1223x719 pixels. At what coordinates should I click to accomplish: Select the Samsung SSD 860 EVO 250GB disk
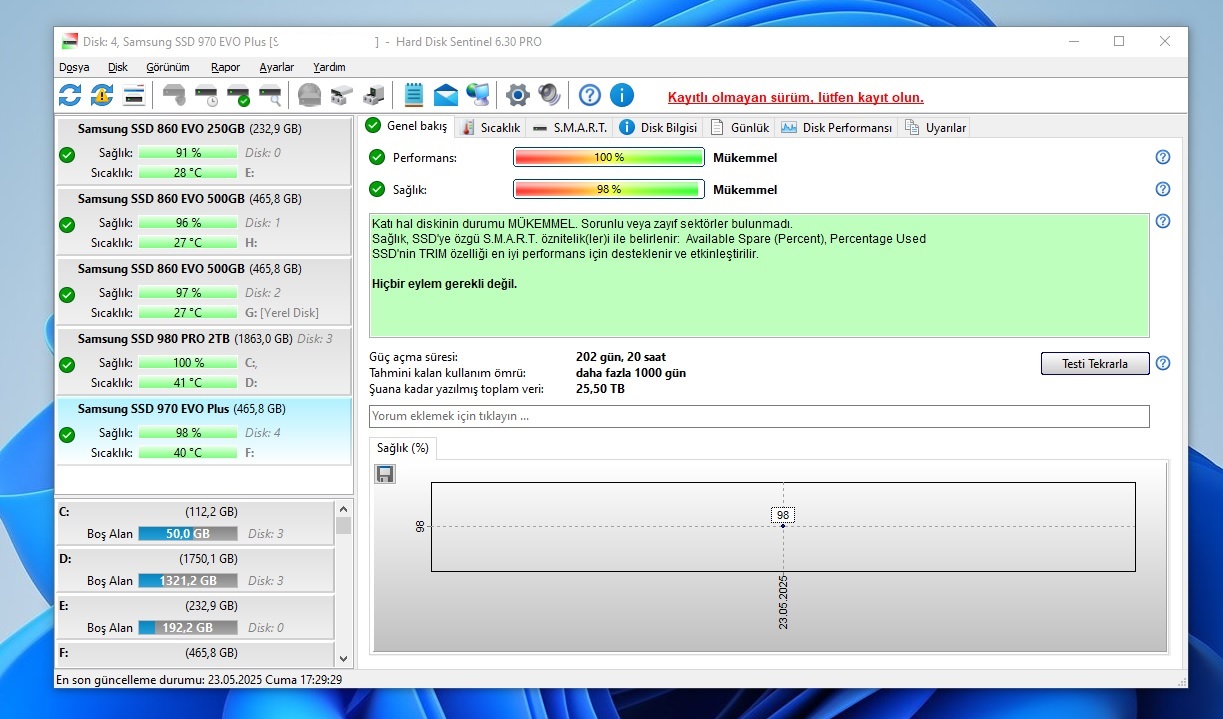(x=204, y=151)
